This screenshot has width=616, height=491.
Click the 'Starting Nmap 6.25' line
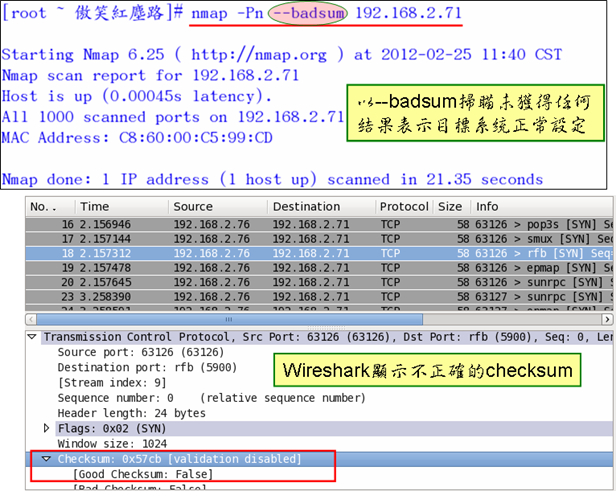281,55
